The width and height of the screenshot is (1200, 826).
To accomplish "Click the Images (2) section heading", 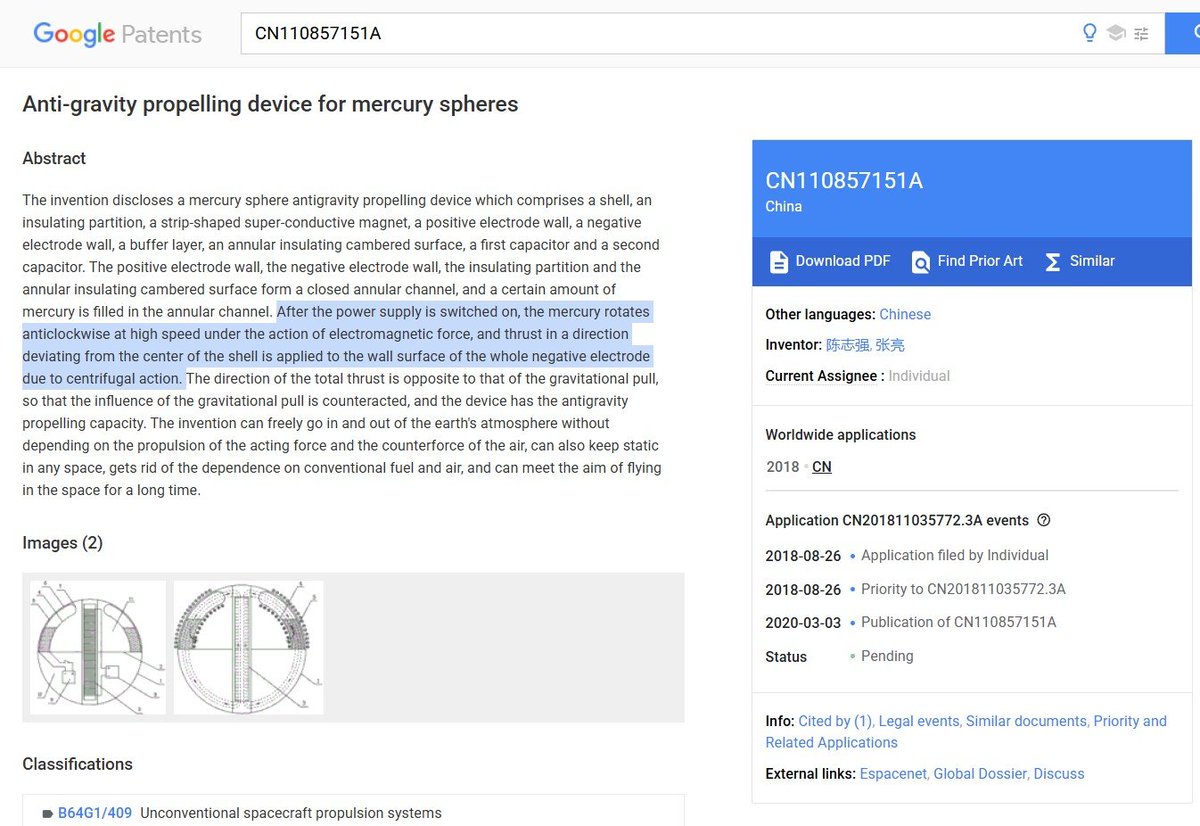I will (63, 543).
